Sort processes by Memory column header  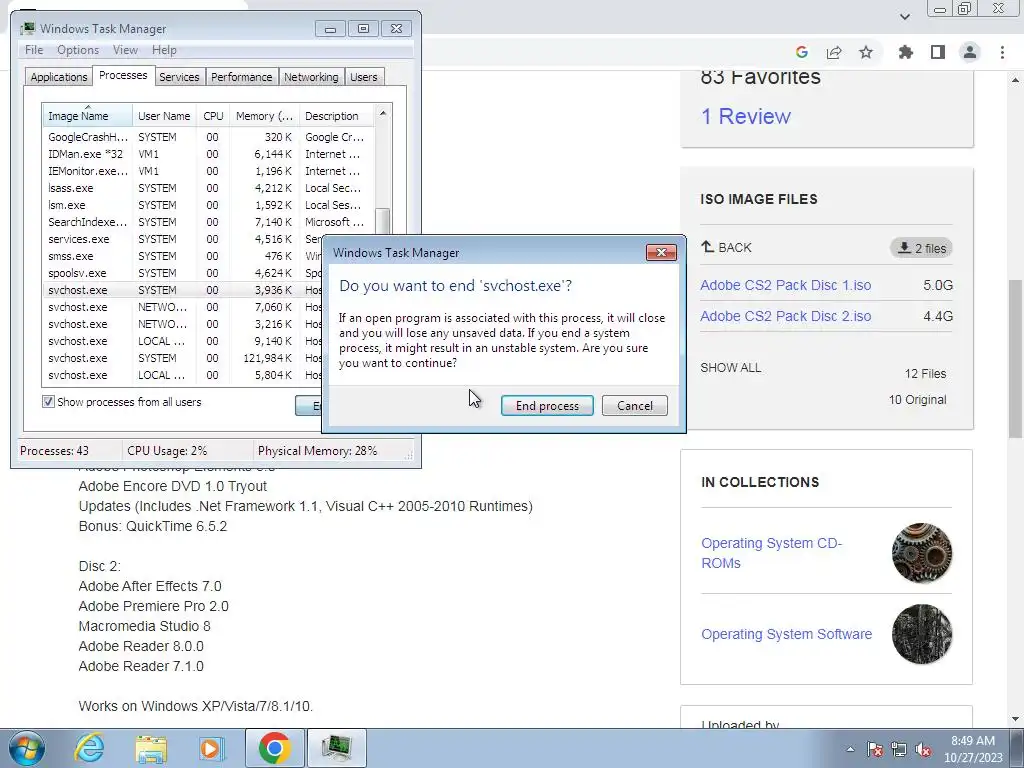pos(264,116)
